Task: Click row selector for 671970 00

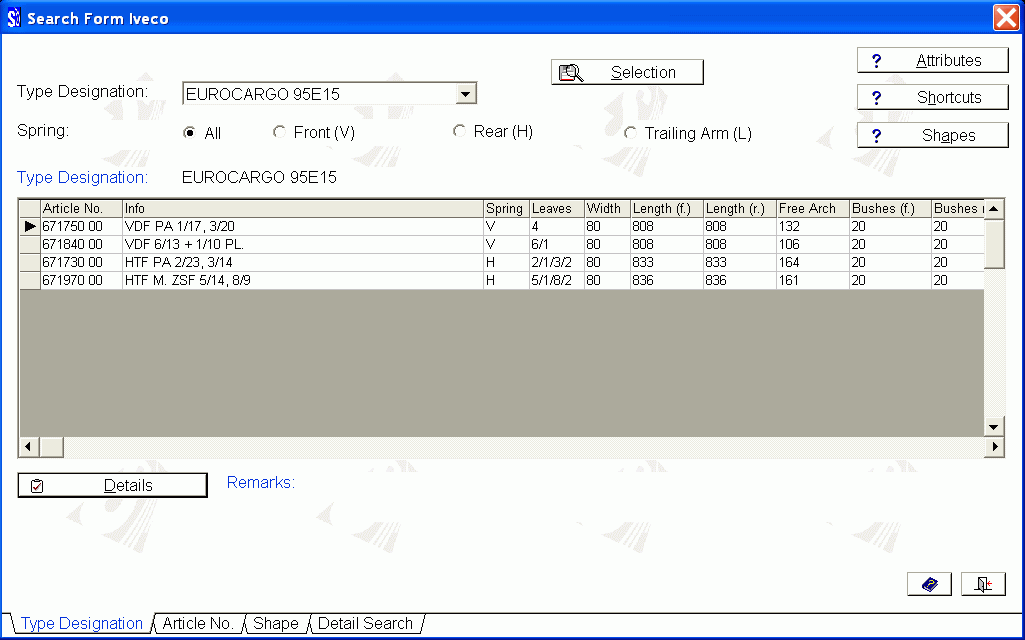Action: pos(30,280)
